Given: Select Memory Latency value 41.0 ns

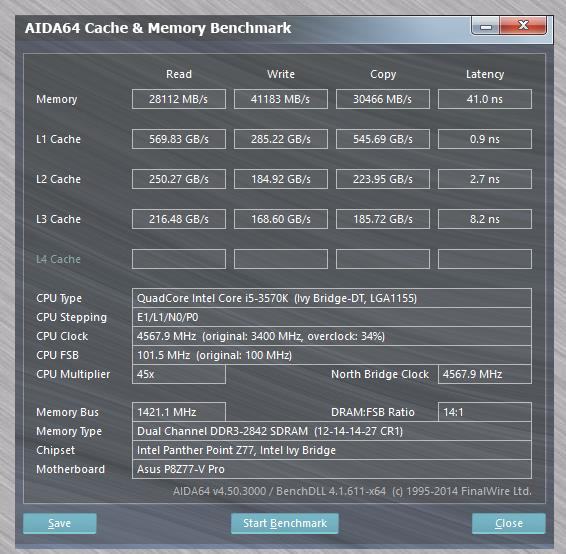Looking at the screenshot, I should click(x=485, y=99).
